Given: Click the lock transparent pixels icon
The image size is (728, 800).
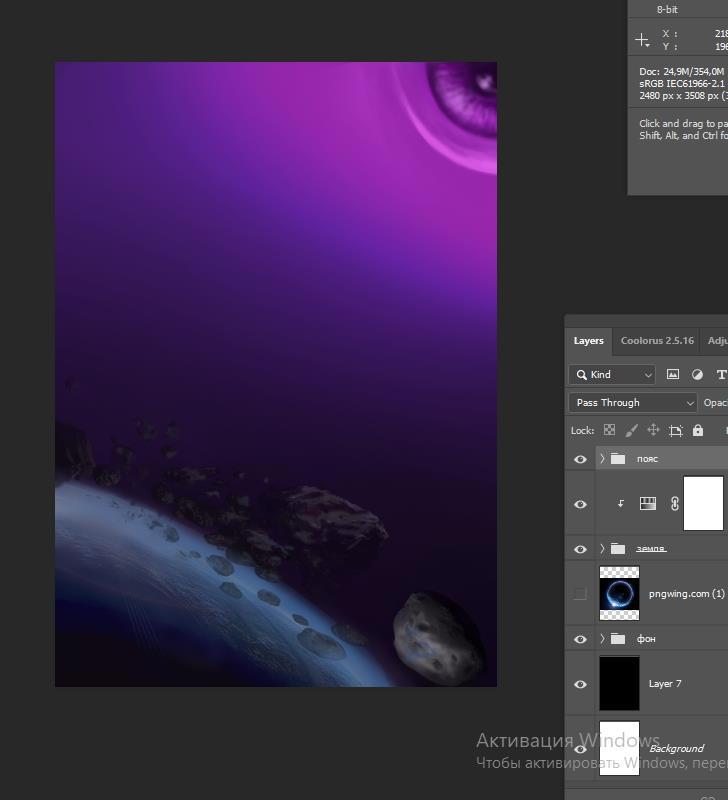Looking at the screenshot, I should (609, 430).
